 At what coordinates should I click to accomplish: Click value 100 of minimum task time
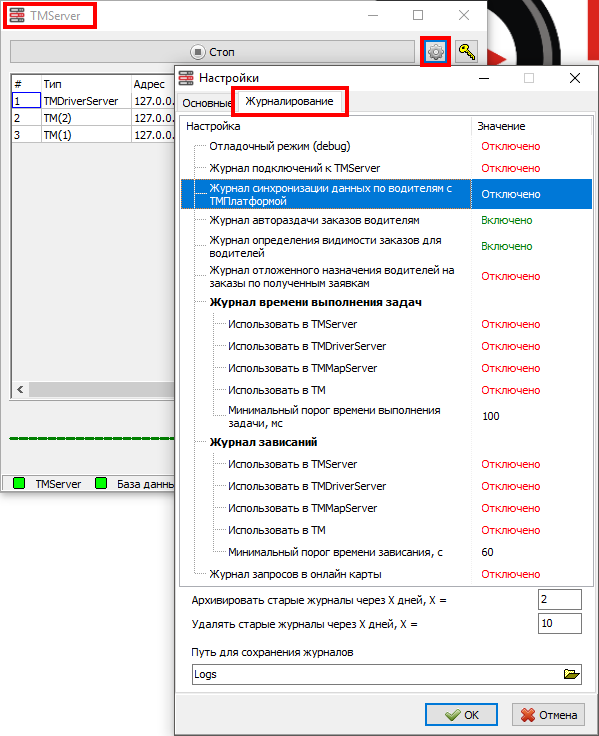coord(491,416)
